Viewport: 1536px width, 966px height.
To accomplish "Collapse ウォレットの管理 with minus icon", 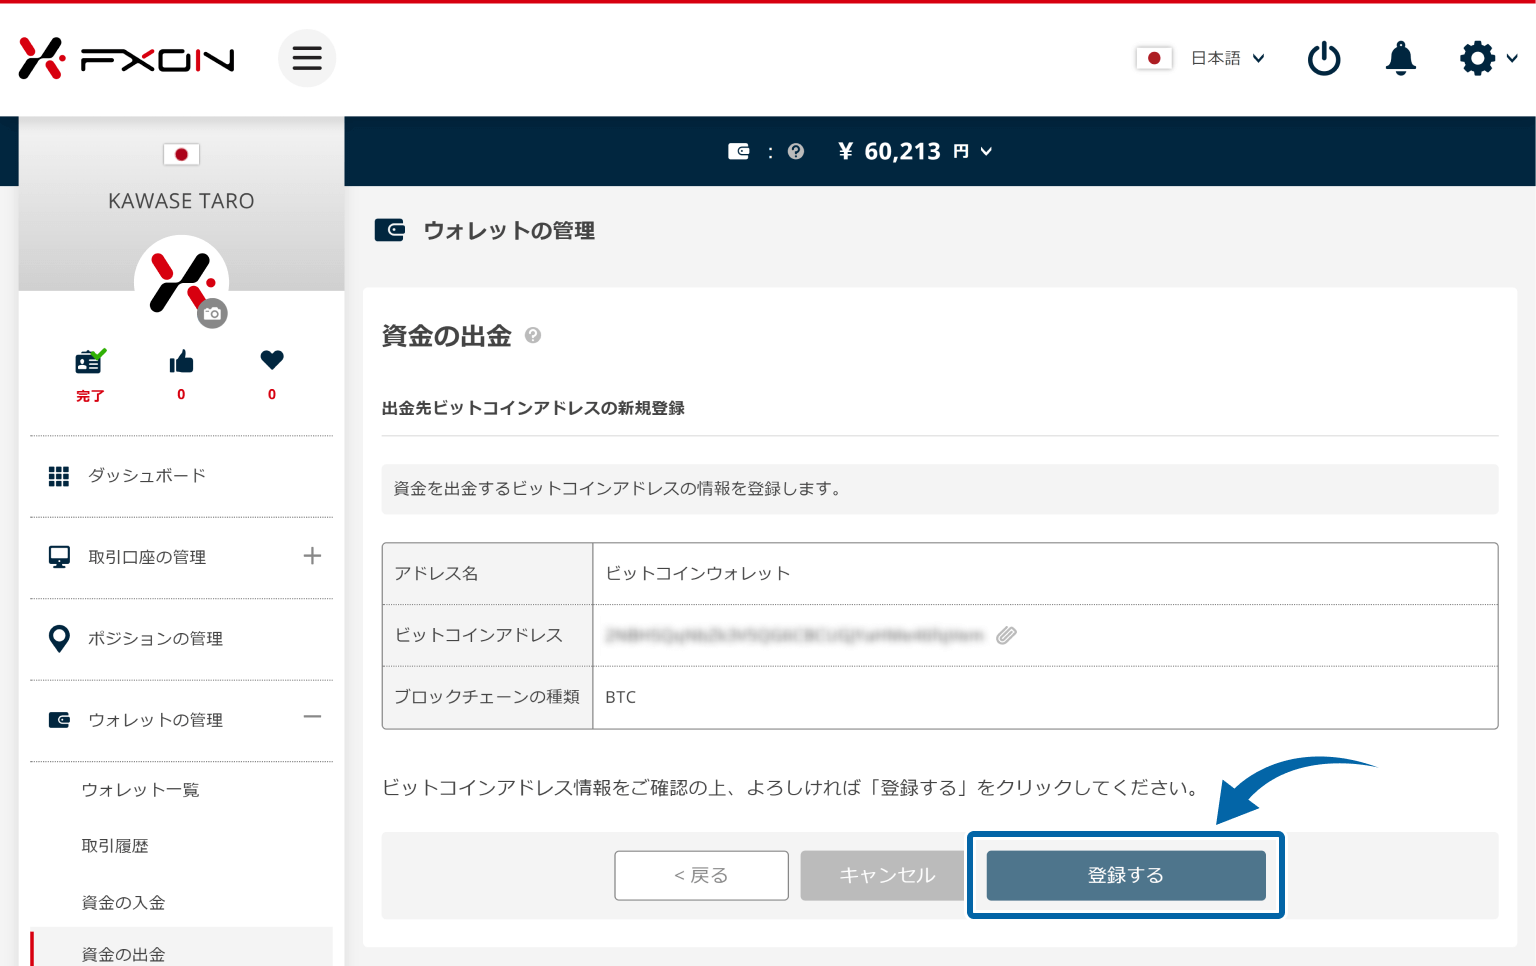I will point(312,717).
